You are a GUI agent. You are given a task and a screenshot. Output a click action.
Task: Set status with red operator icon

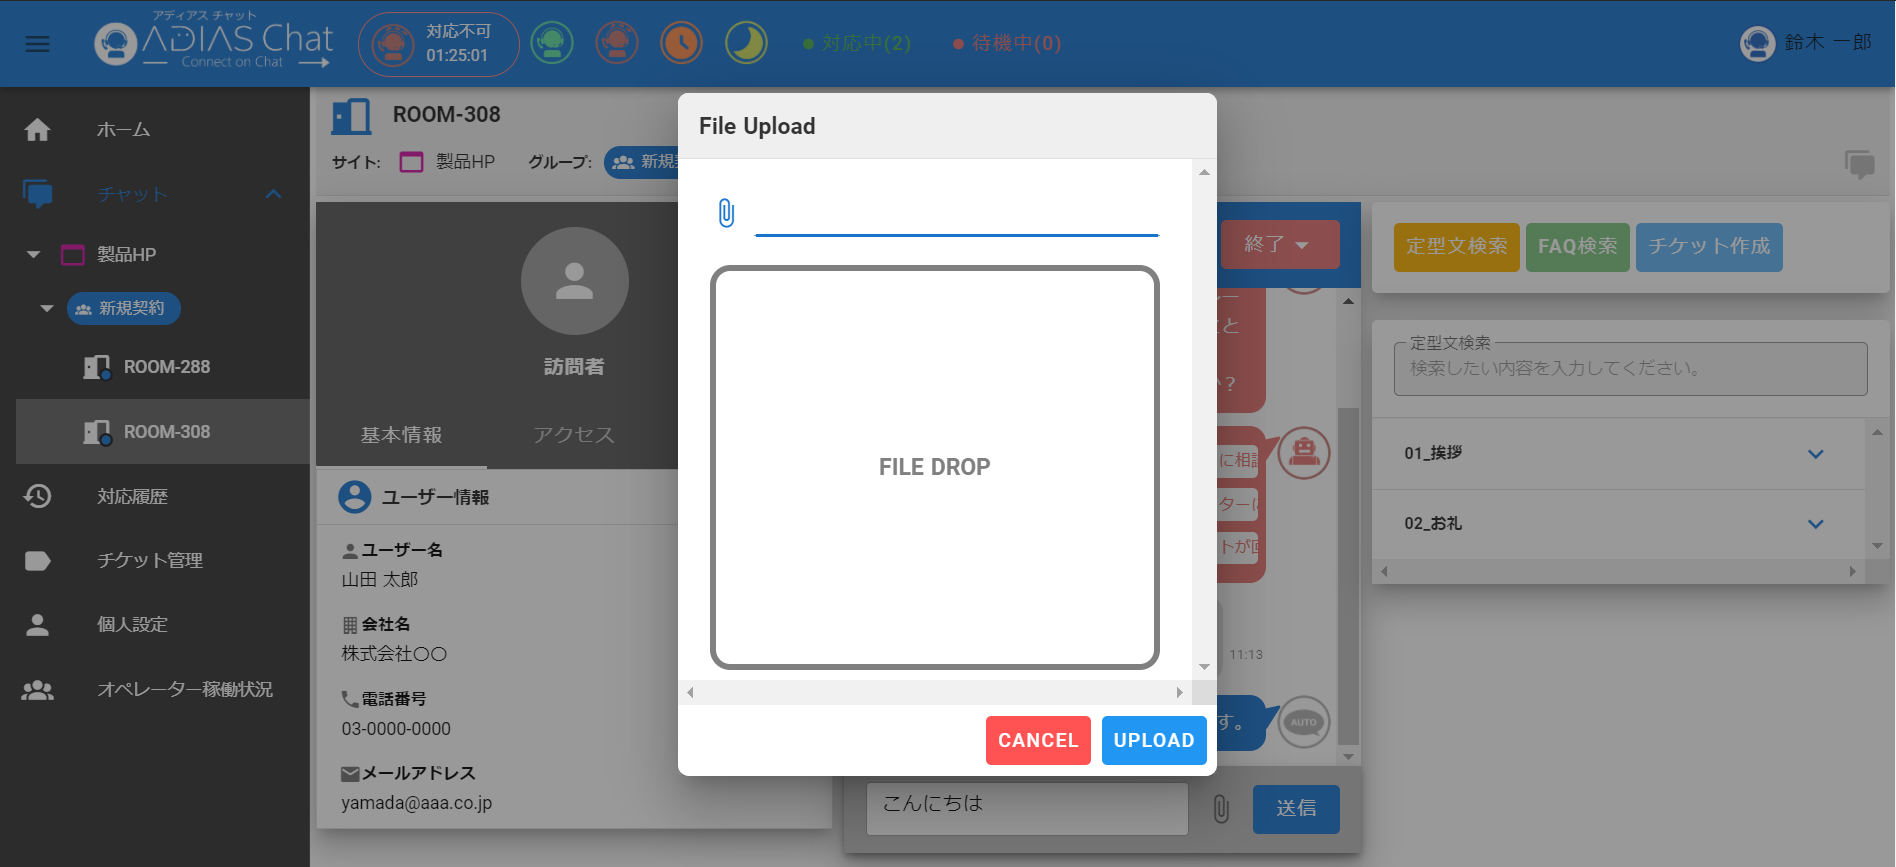click(617, 43)
